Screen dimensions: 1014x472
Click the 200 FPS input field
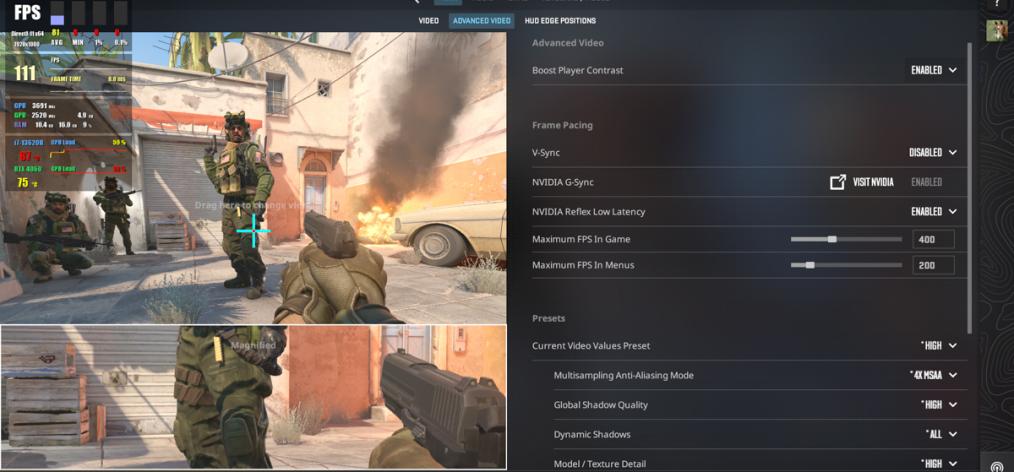click(x=933, y=265)
